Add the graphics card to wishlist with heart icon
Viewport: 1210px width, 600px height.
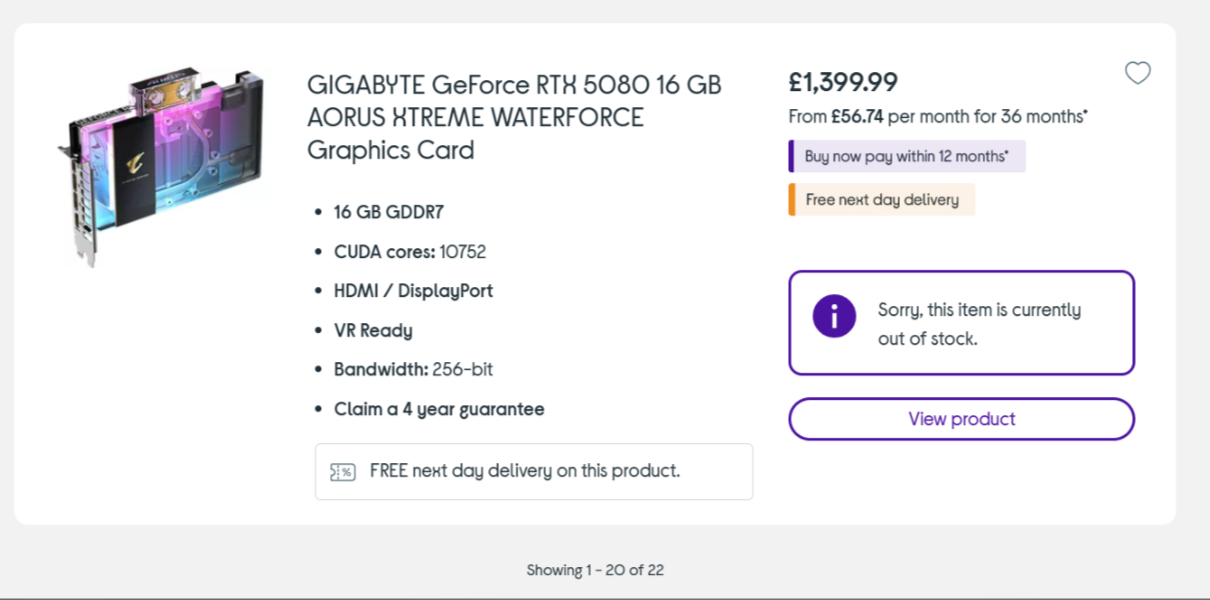click(1138, 73)
